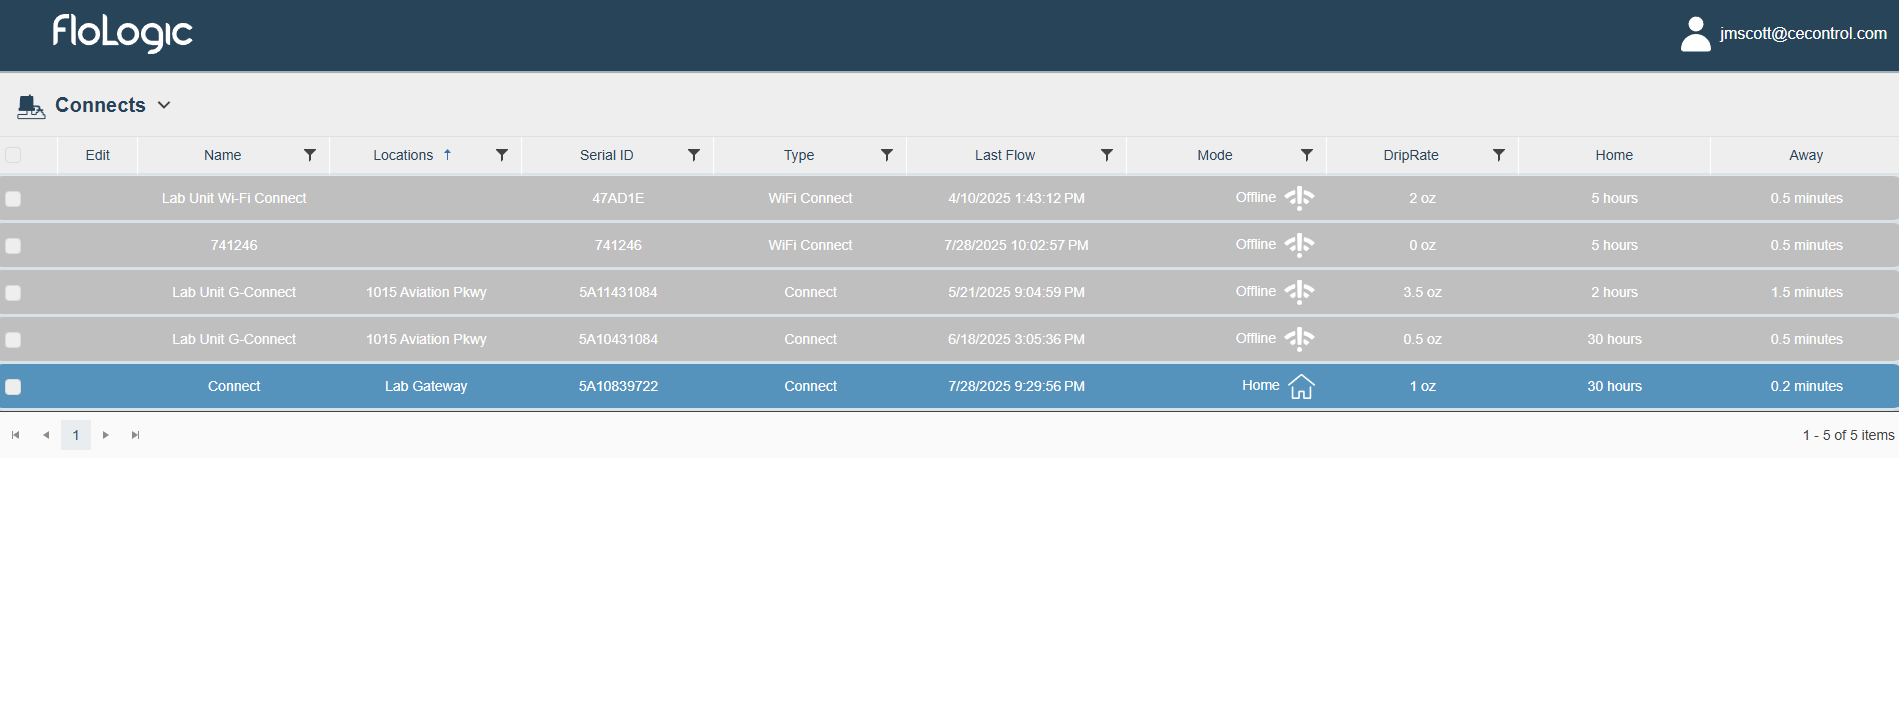Image resolution: width=1899 pixels, height=723 pixels.
Task: Check the Lab Unit Wi-Fi Connect row
Action: pyautogui.click(x=13, y=199)
